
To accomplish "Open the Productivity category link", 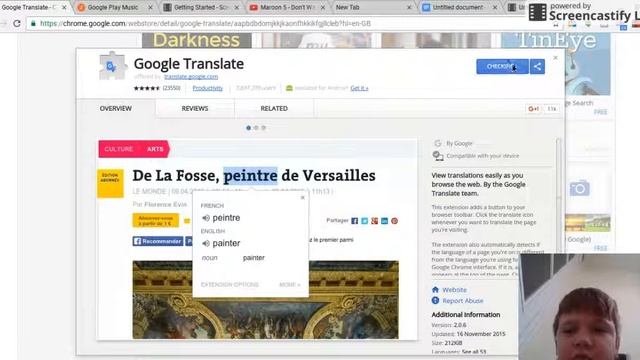I will click(207, 88).
